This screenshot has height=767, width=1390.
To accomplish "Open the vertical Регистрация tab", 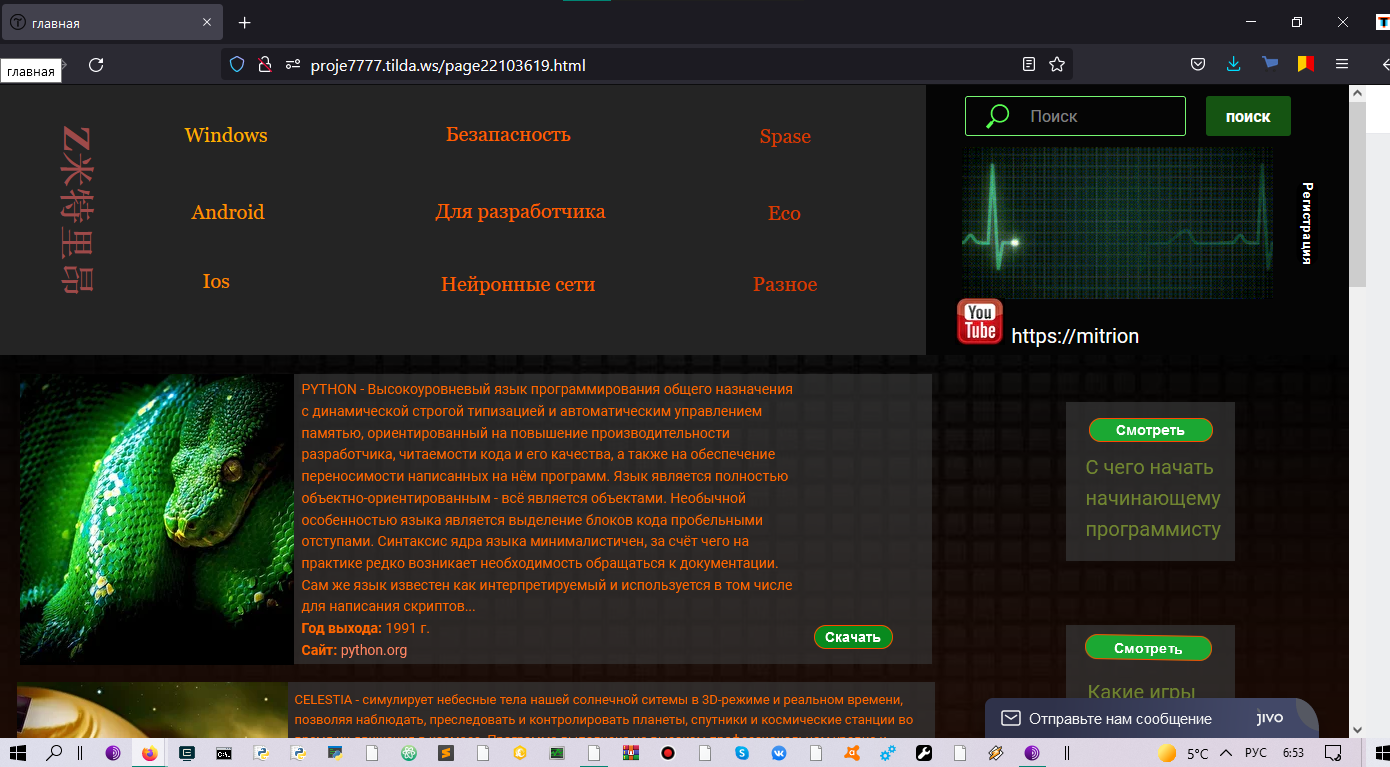I will tap(1307, 223).
